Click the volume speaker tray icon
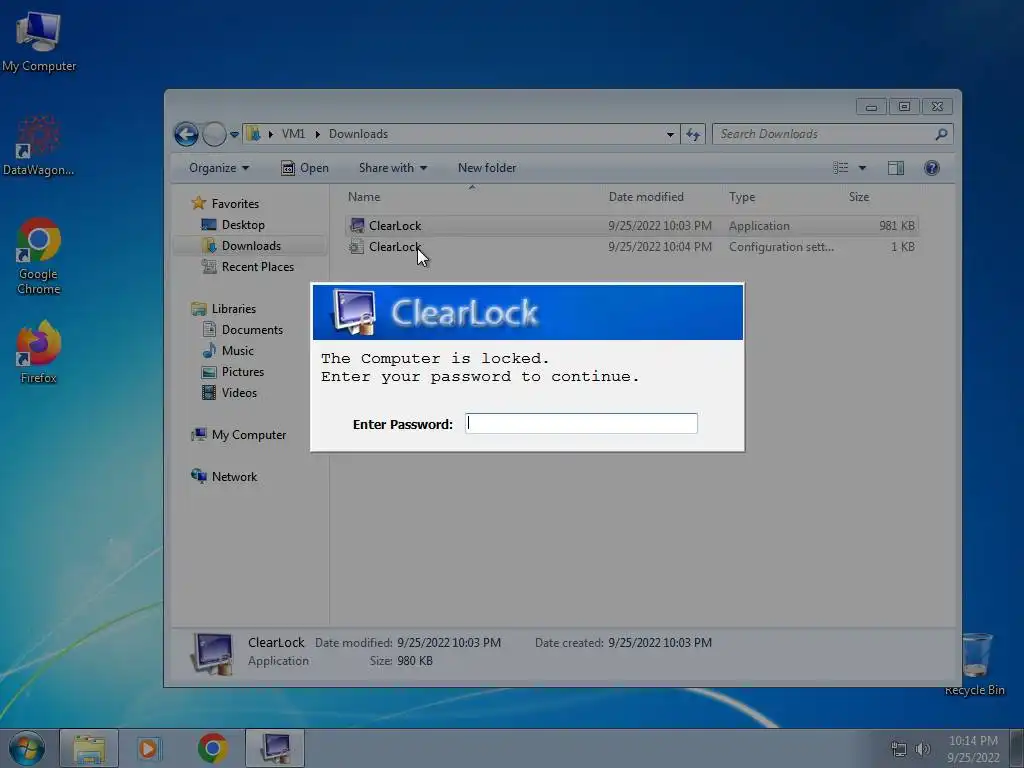The height and width of the screenshot is (768, 1024). coord(922,749)
